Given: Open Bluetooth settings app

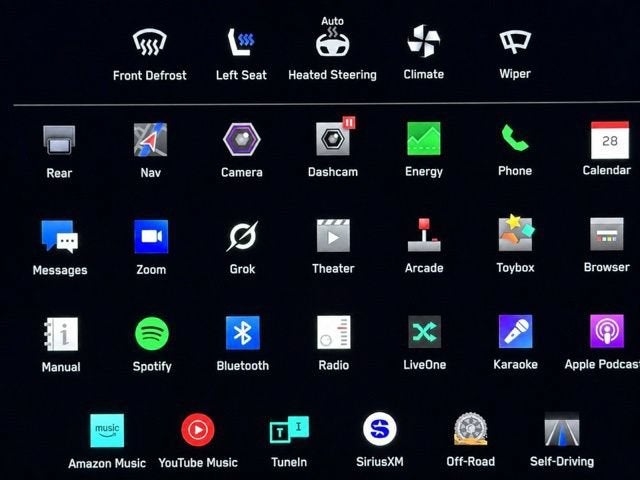Looking at the screenshot, I should click(x=243, y=333).
